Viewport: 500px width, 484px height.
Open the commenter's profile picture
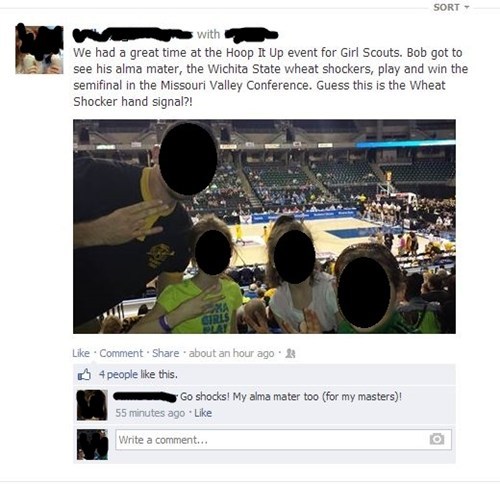pos(92,405)
